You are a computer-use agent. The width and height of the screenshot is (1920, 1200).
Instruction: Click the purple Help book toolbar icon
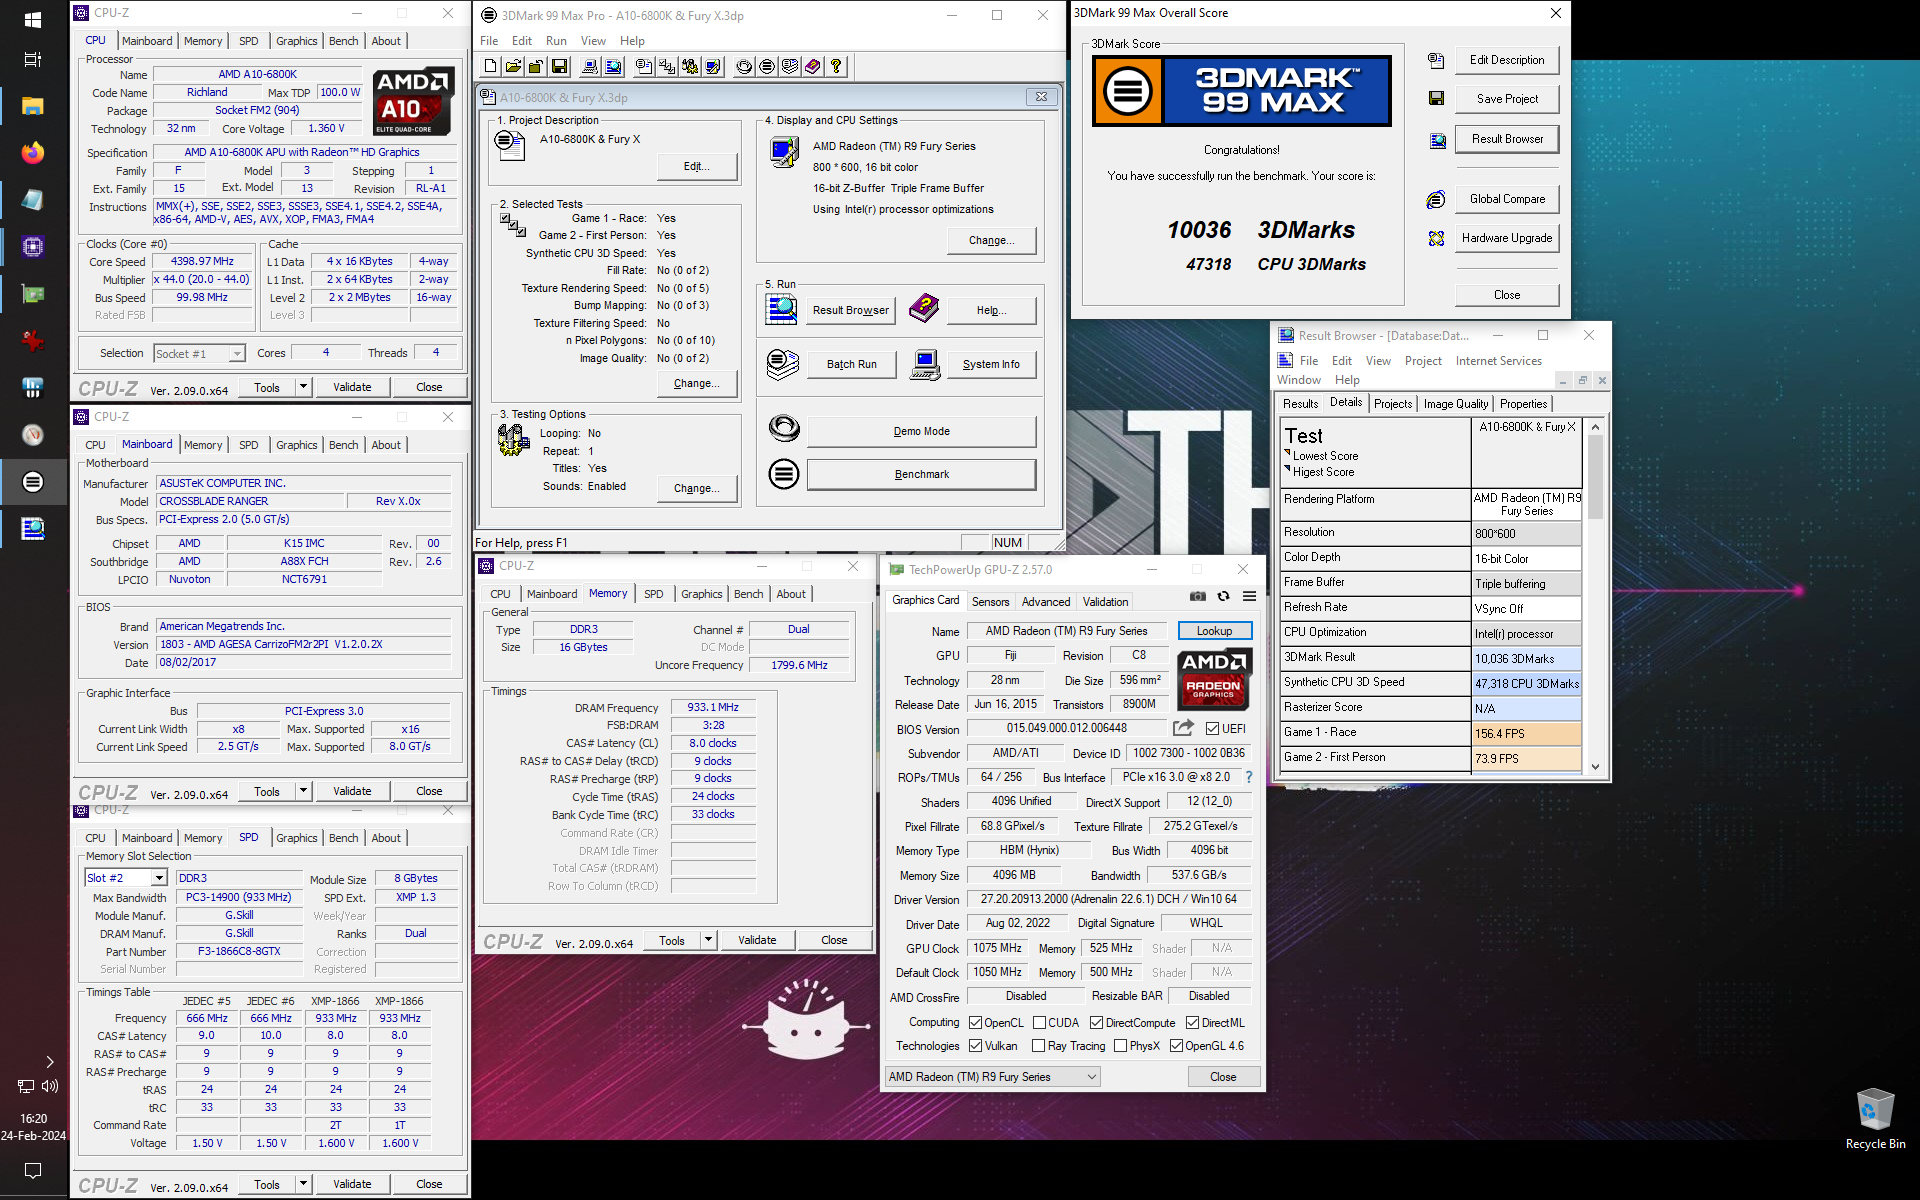tap(813, 67)
